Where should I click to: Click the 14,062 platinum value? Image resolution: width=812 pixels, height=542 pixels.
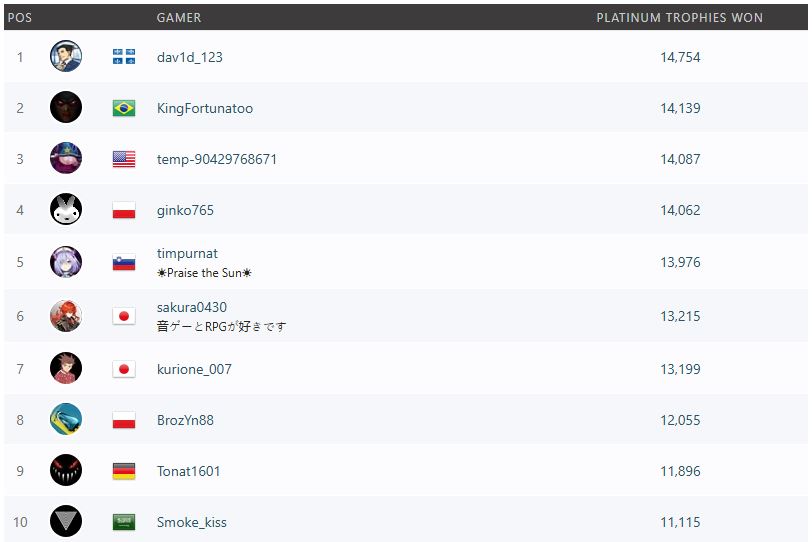pyautogui.click(x=680, y=210)
